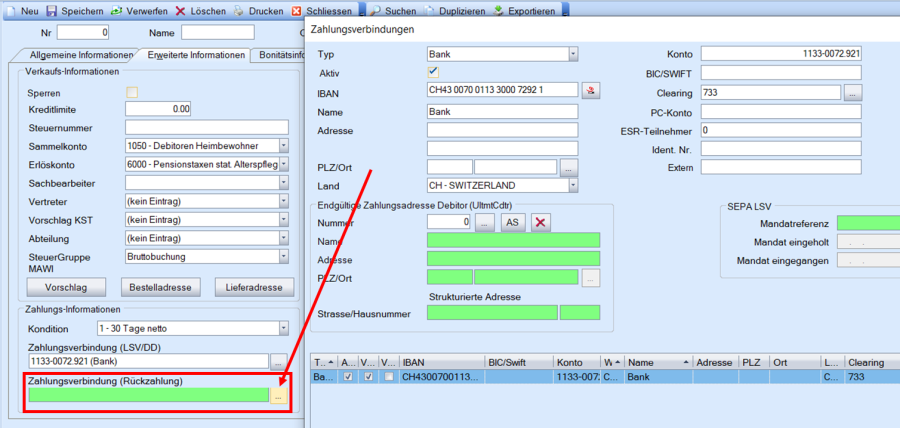
Task: Click the Suchen search toolbar icon
Action: (375, 9)
